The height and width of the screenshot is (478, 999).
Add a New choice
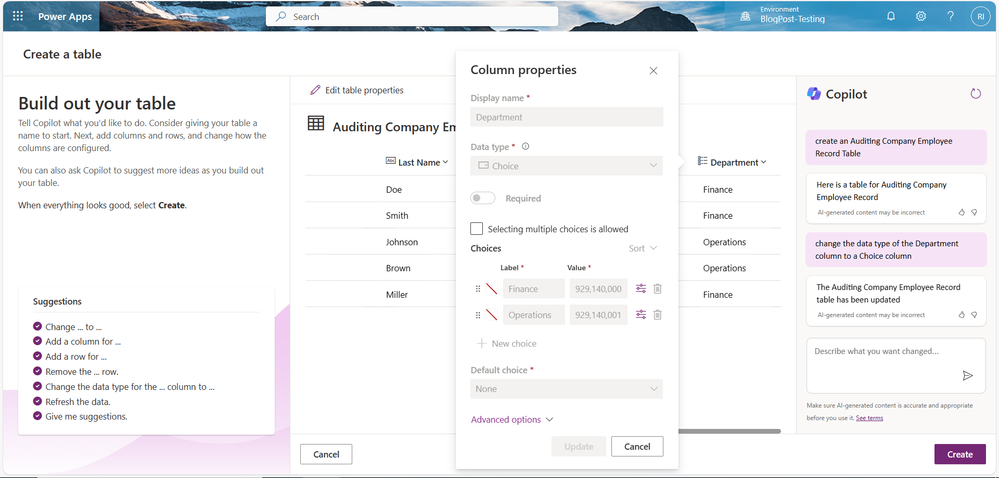point(507,344)
